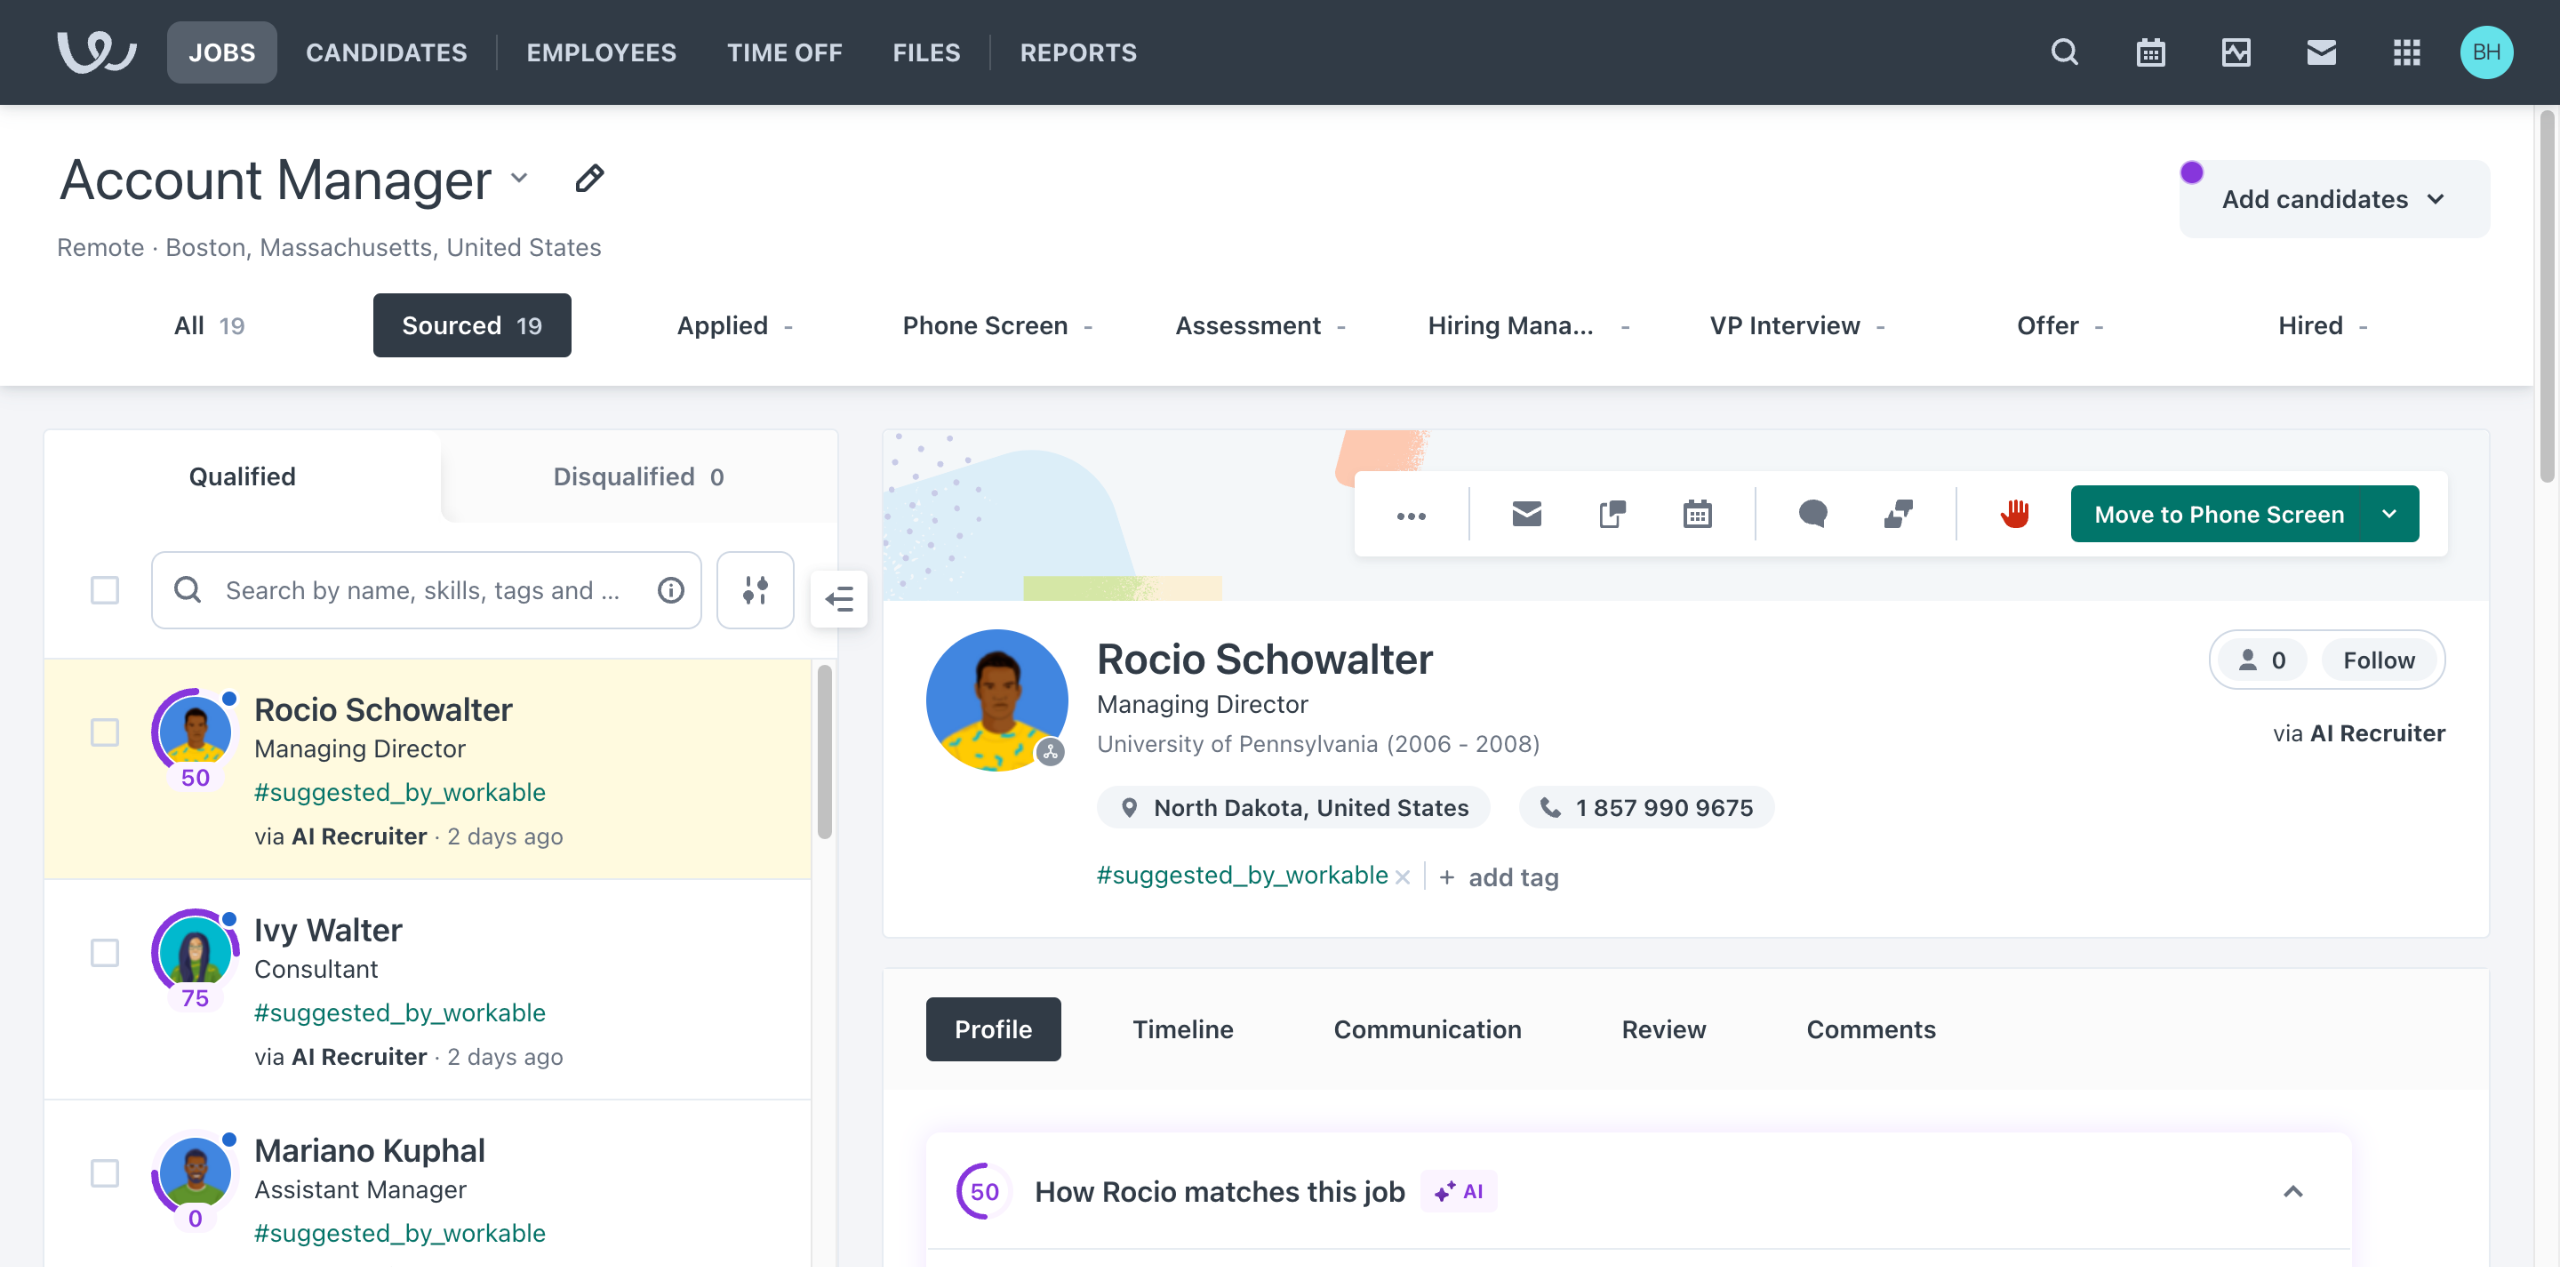2560x1267 pixels.
Task: Tick Rocio Schowalter's checkbox
Action: 105,732
